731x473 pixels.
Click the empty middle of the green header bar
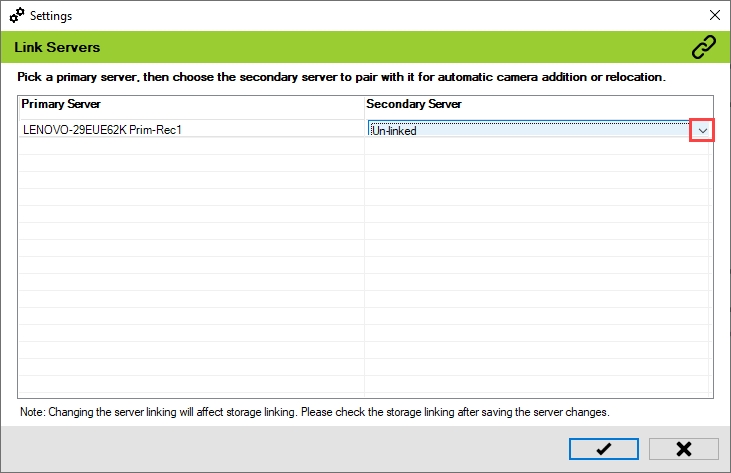380,47
